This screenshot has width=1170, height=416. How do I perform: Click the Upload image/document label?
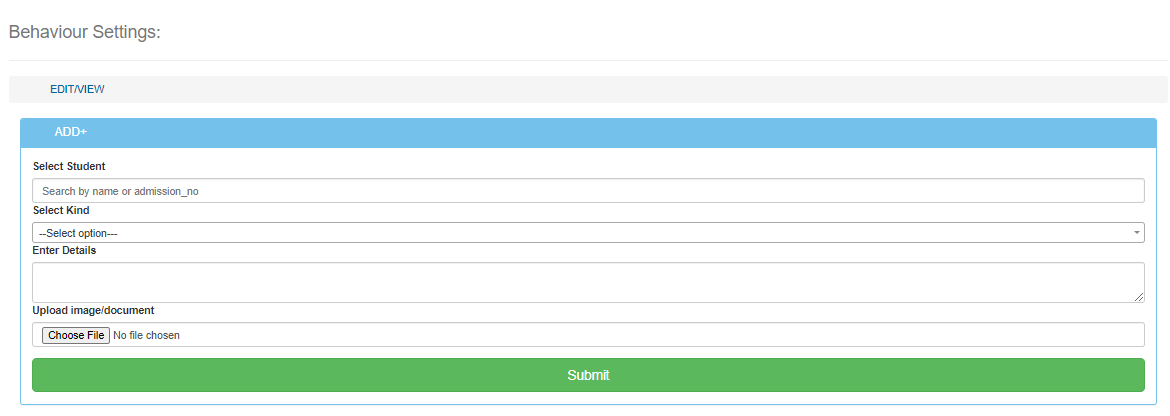click(93, 310)
